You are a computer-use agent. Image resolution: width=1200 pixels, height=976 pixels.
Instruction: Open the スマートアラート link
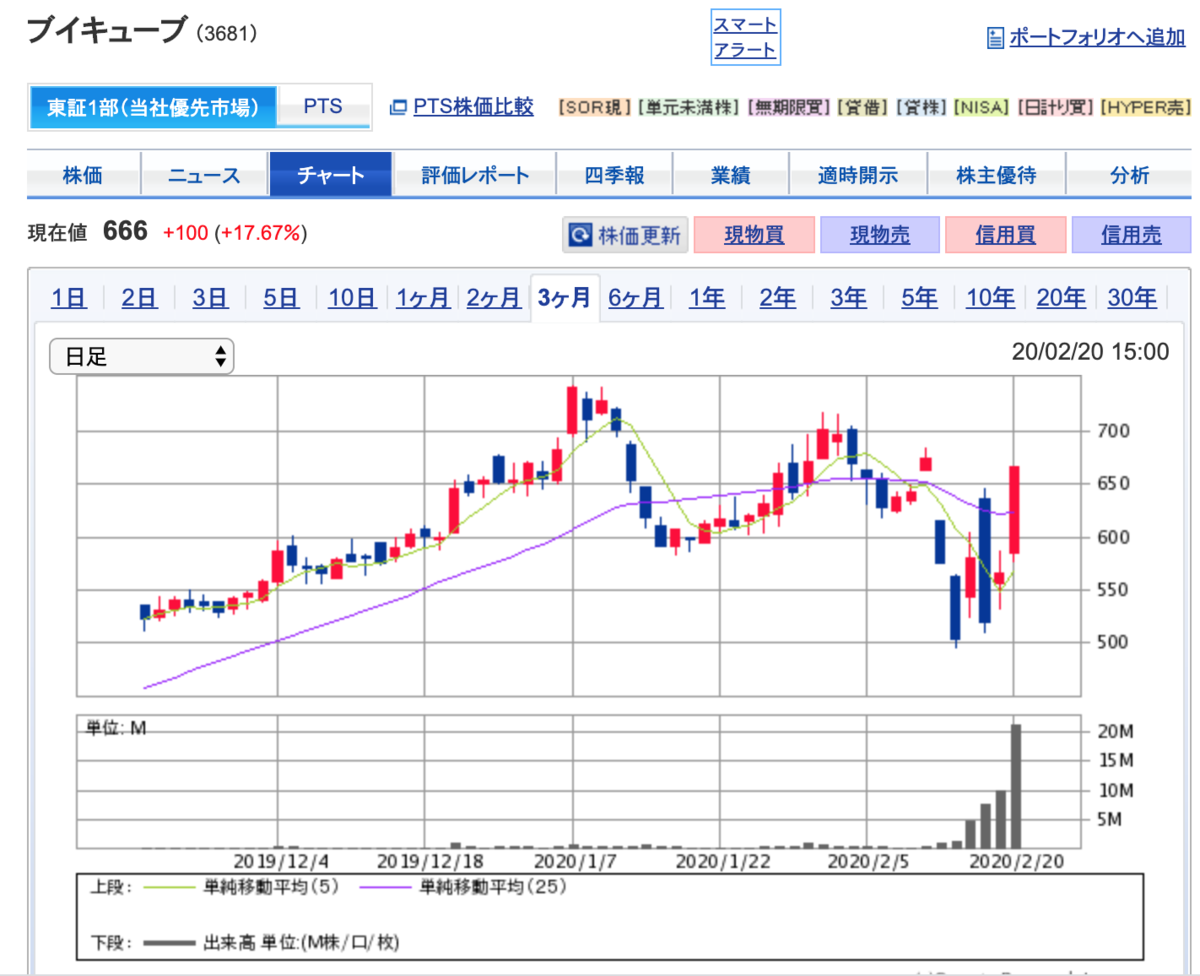pyautogui.click(x=745, y=38)
